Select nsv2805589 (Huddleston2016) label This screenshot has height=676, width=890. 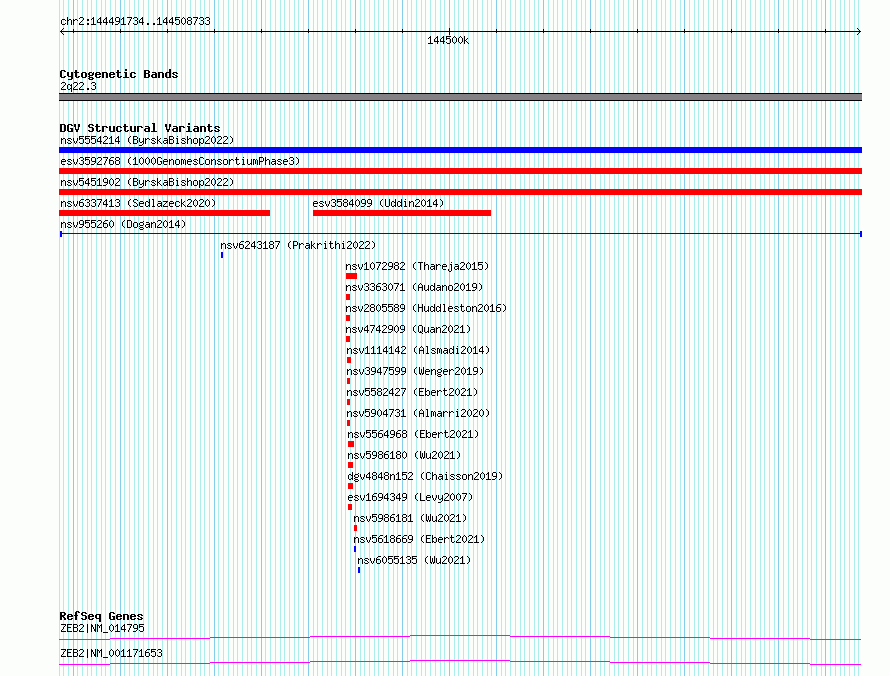(x=426, y=308)
